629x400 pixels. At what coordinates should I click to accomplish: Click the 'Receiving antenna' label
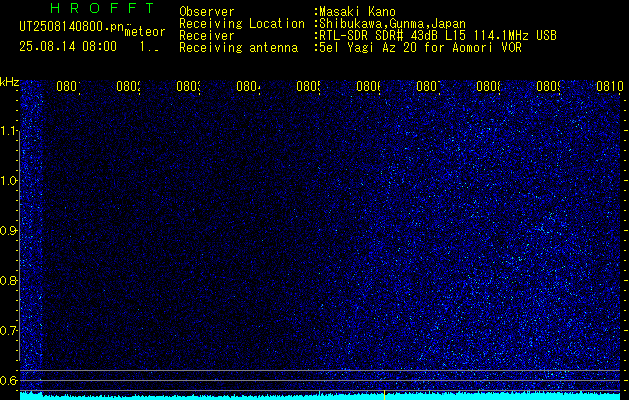click(x=238, y=48)
